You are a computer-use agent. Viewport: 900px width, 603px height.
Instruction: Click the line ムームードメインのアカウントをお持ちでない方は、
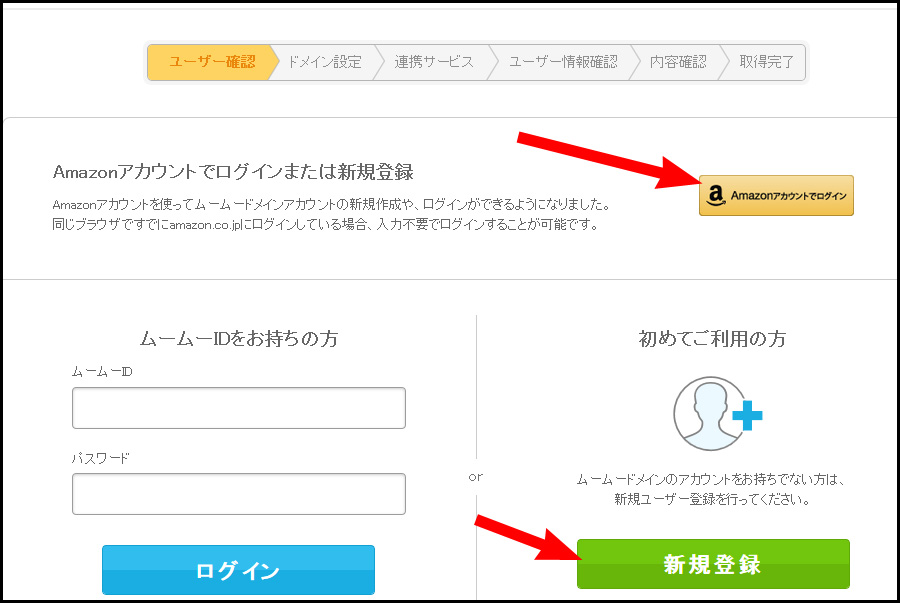click(x=711, y=479)
